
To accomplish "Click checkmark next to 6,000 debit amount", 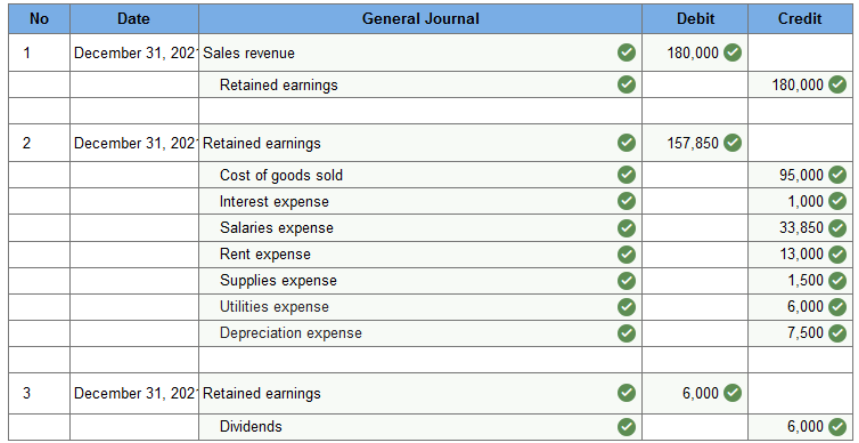I will (x=732, y=393).
